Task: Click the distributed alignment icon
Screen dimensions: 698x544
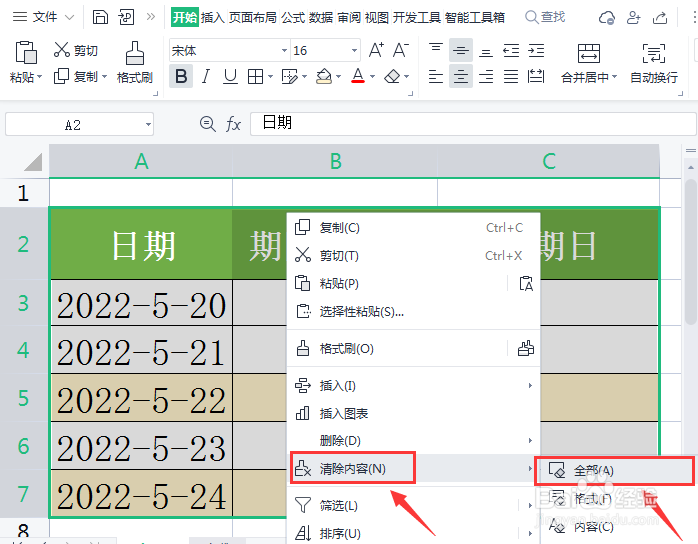Action: pyautogui.click(x=536, y=77)
